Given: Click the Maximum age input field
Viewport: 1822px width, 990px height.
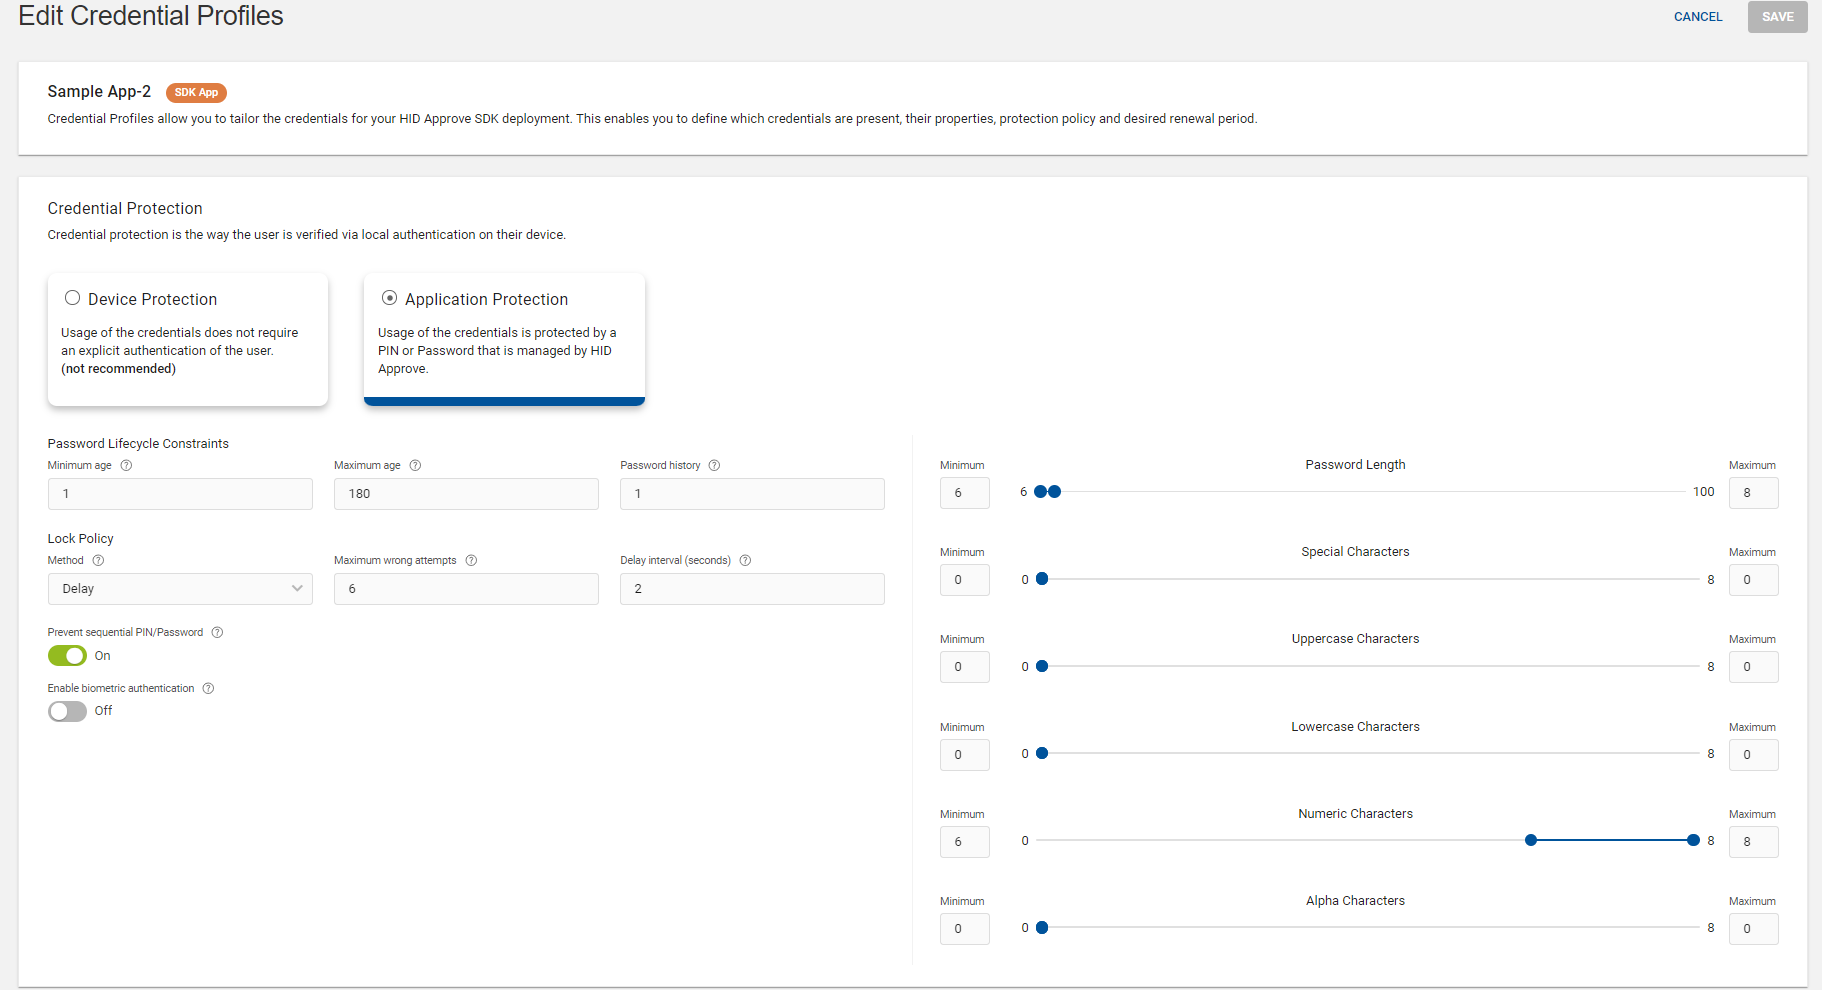Looking at the screenshot, I should (466, 494).
